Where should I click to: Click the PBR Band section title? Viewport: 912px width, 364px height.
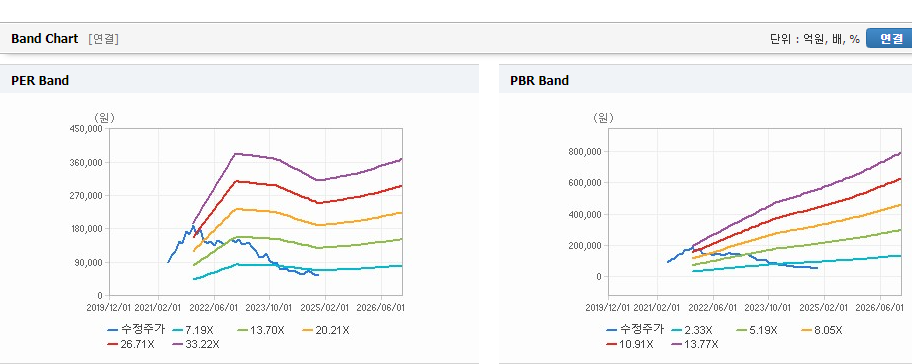[x=539, y=81]
